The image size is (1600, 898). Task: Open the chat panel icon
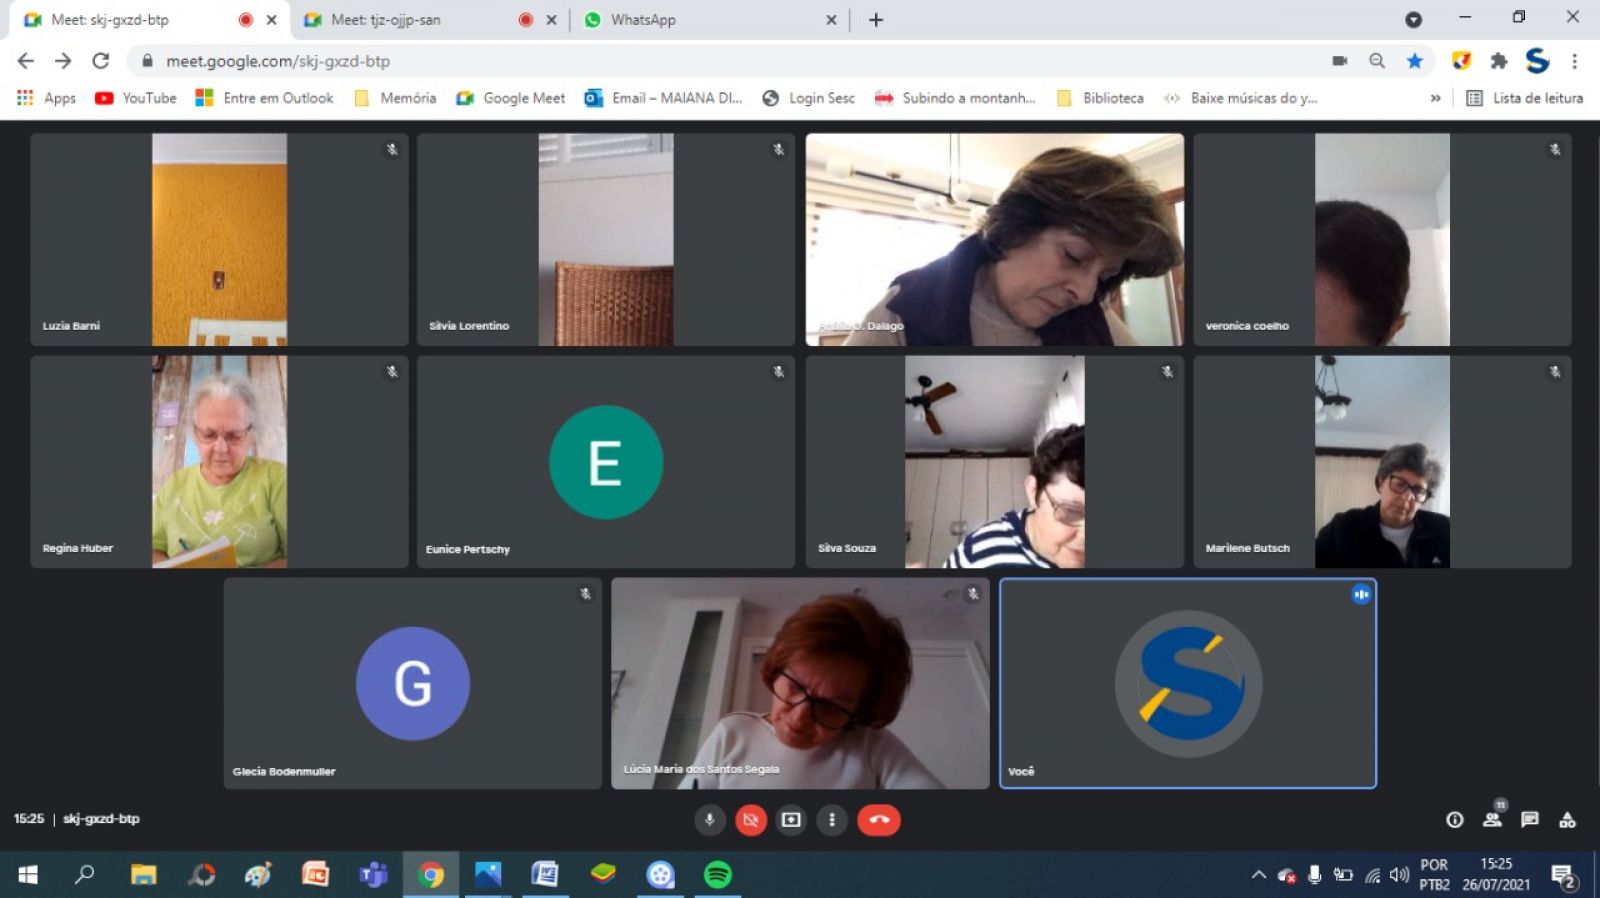(x=1529, y=820)
